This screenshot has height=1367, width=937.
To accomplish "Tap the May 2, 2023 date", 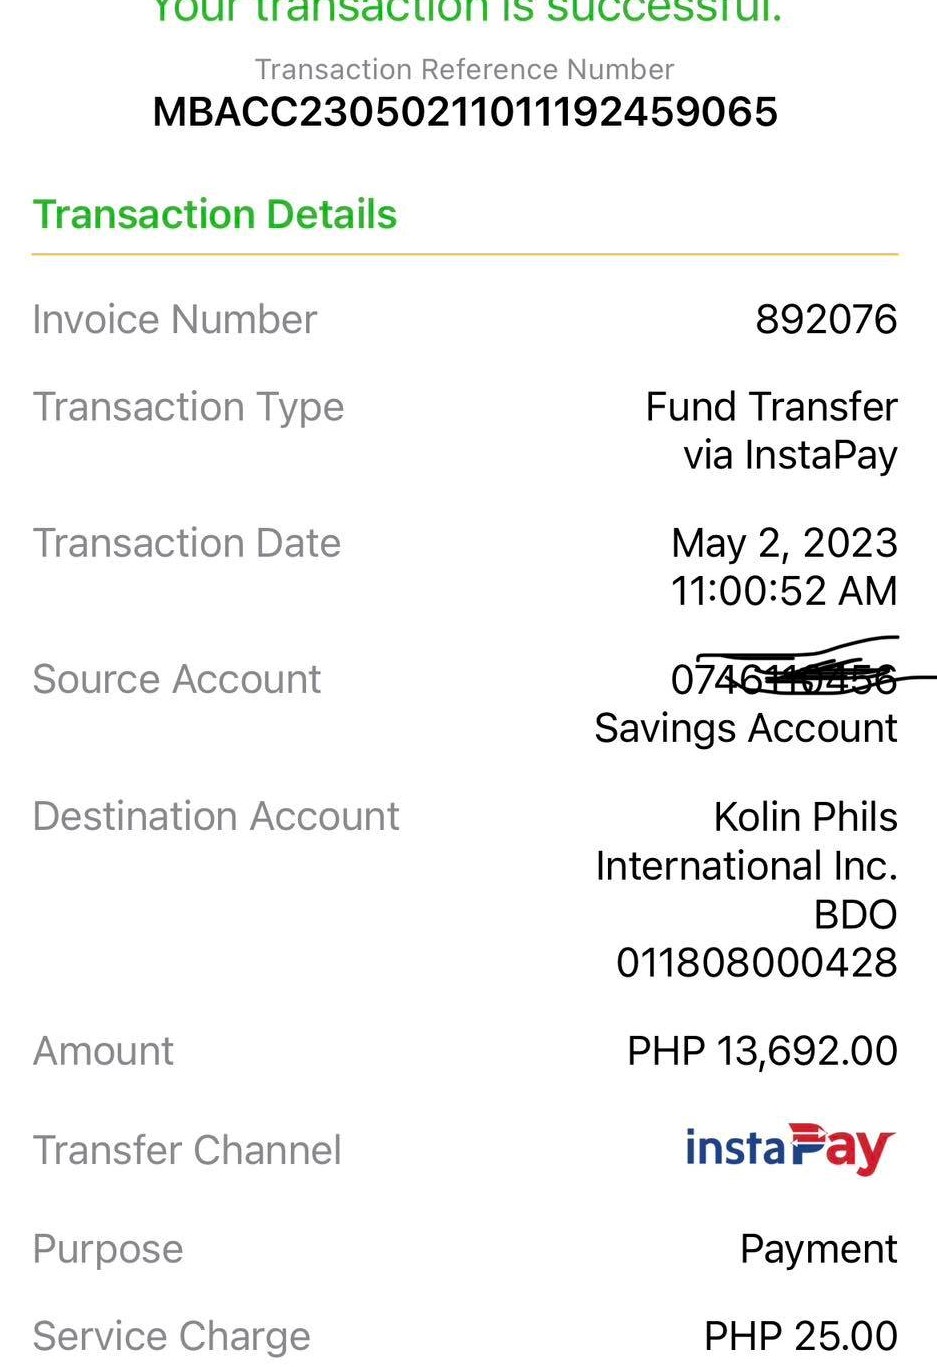I will [784, 543].
